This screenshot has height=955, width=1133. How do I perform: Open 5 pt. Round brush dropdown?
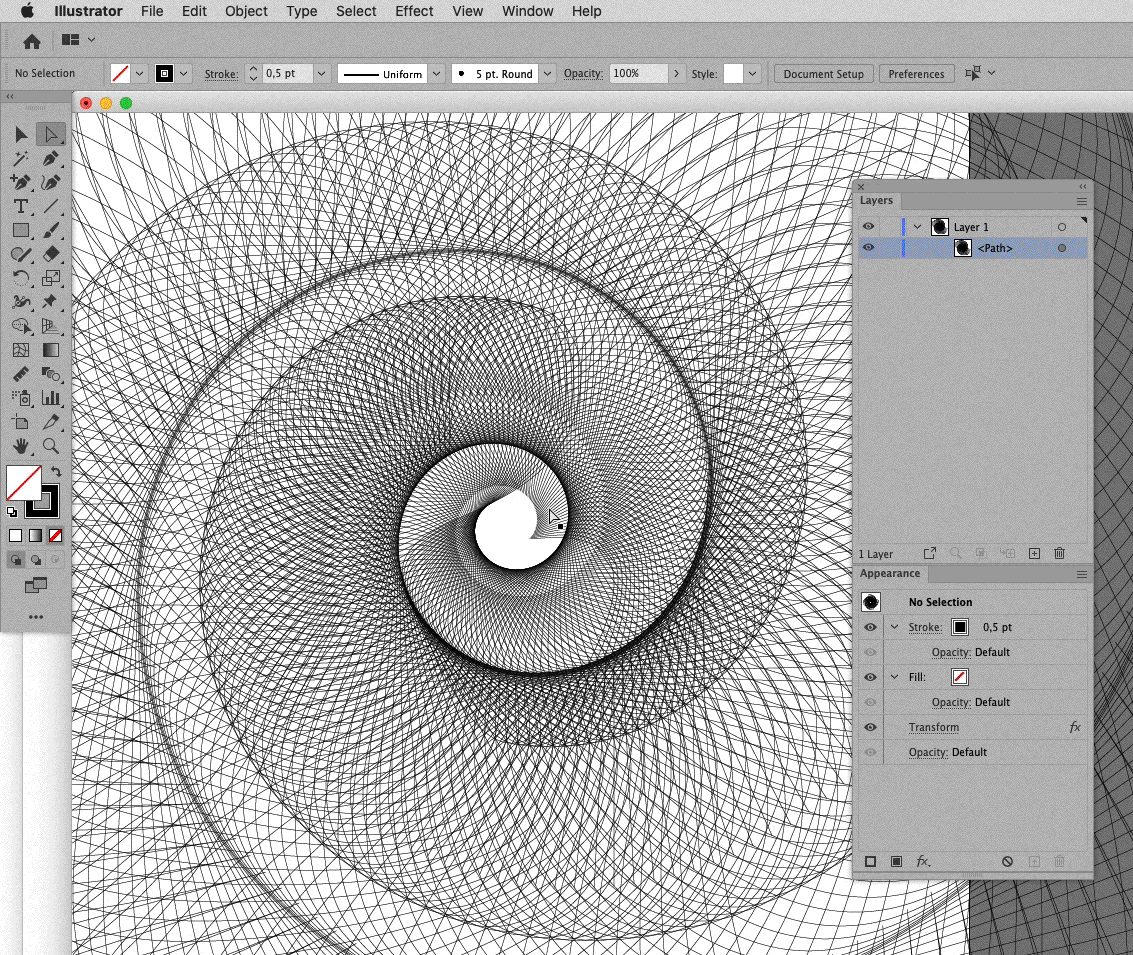click(547, 74)
